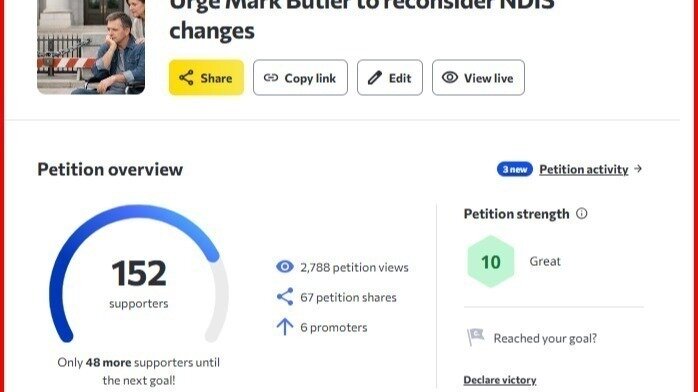Click the arrow next to Petition activity
This screenshot has height=392, width=698.
[x=638, y=169]
